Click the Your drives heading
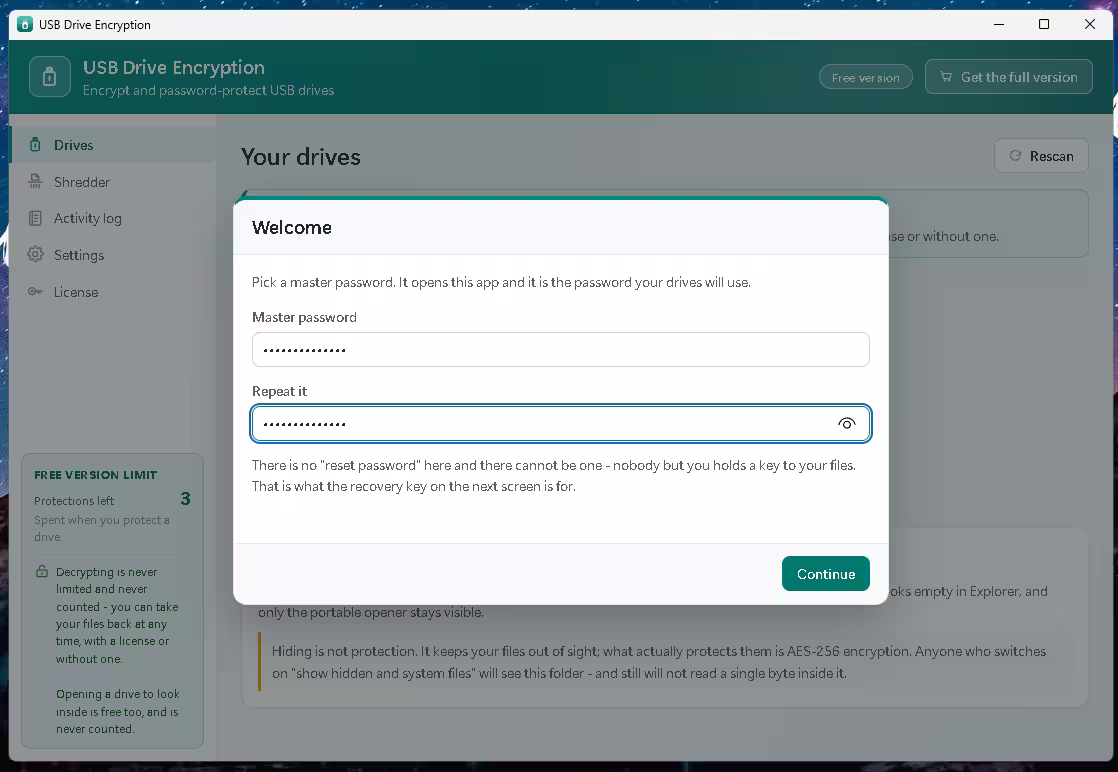Screen dimensions: 1118x772 [301, 157]
